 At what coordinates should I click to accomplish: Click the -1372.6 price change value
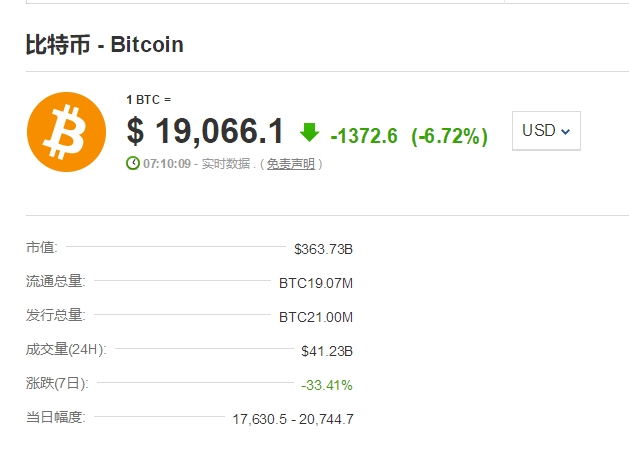364,135
